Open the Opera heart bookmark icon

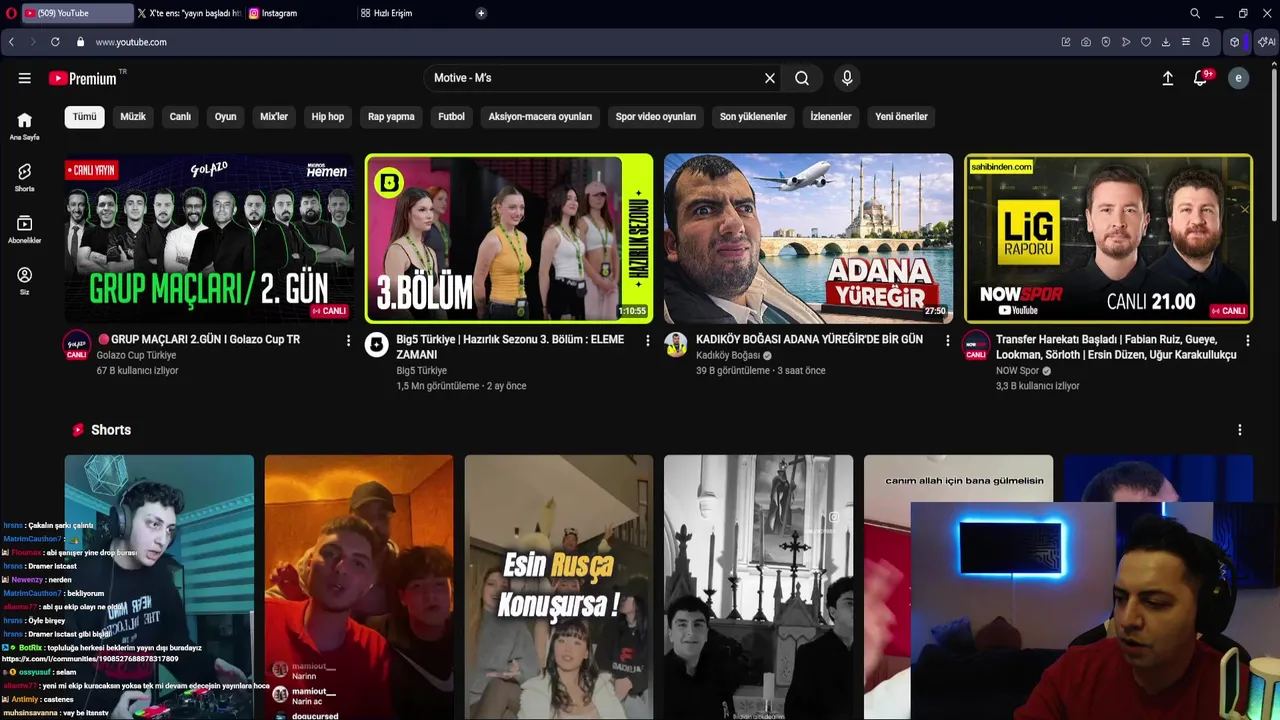pos(1146,42)
